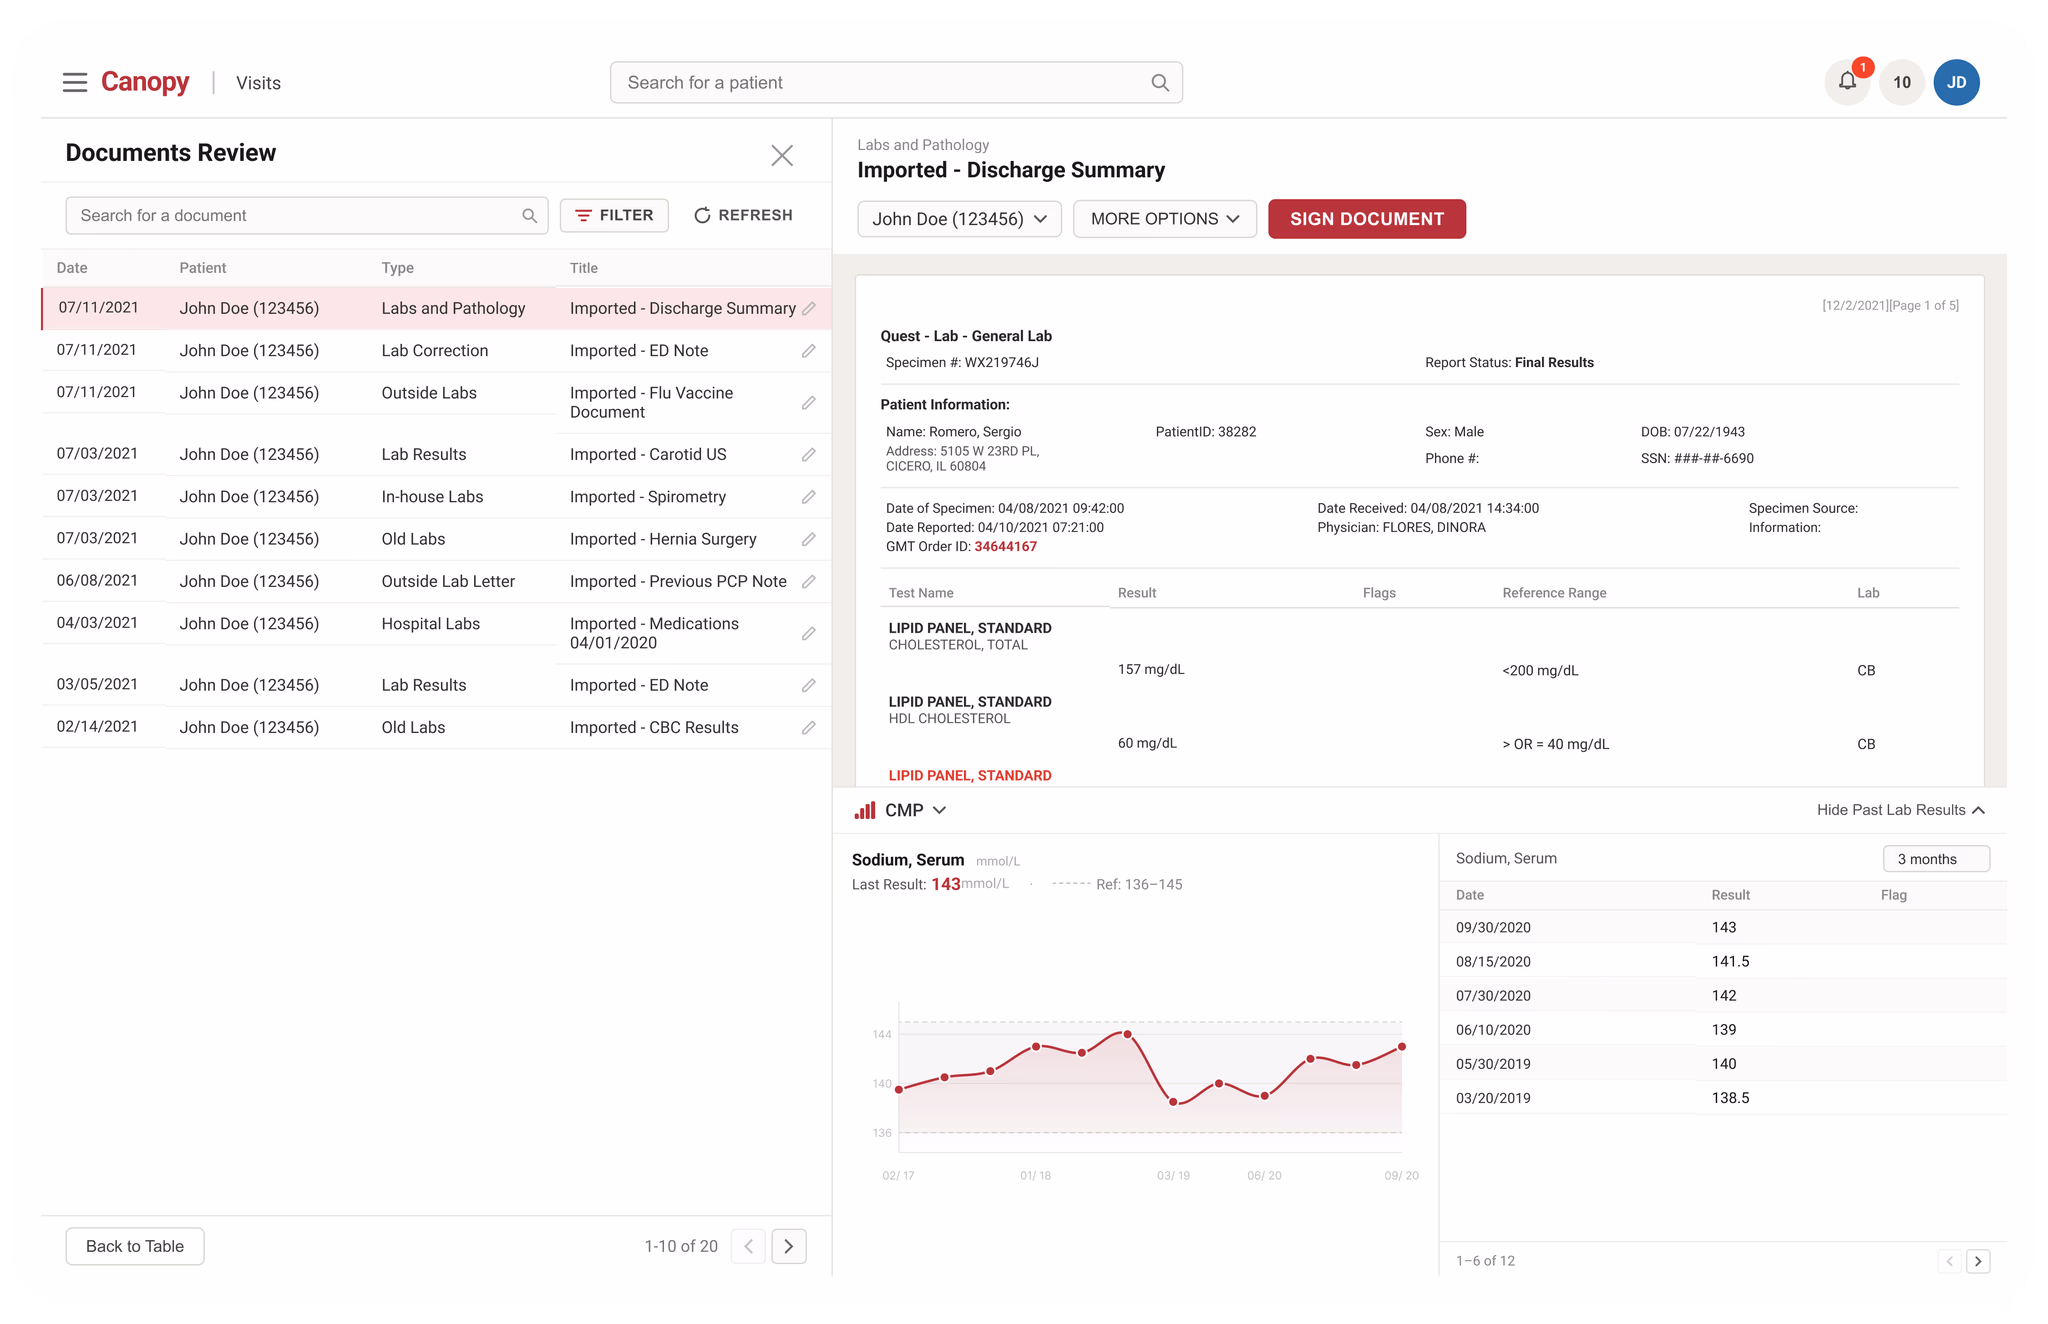Open the hamburger navigation menu
2048x1324 pixels.
click(75, 82)
